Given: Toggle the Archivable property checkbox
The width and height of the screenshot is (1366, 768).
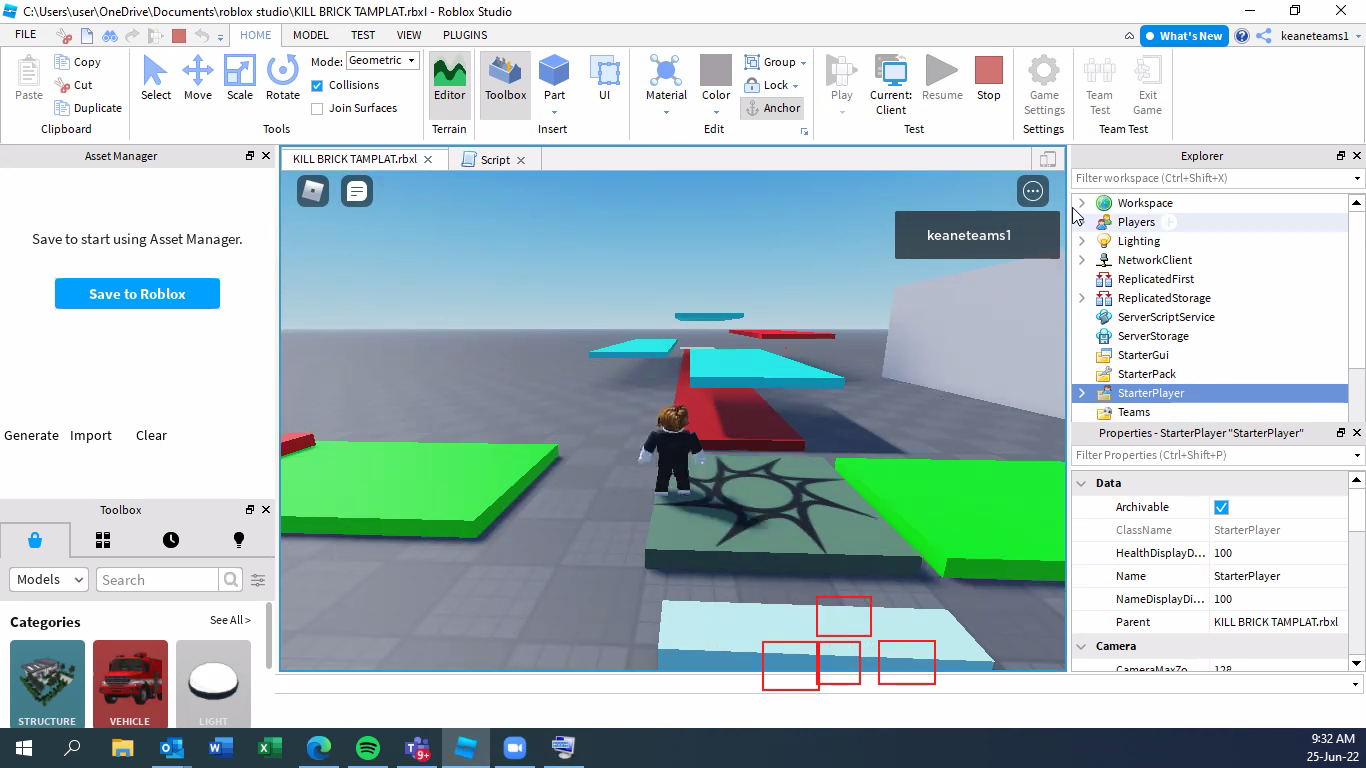Looking at the screenshot, I should (x=1221, y=507).
